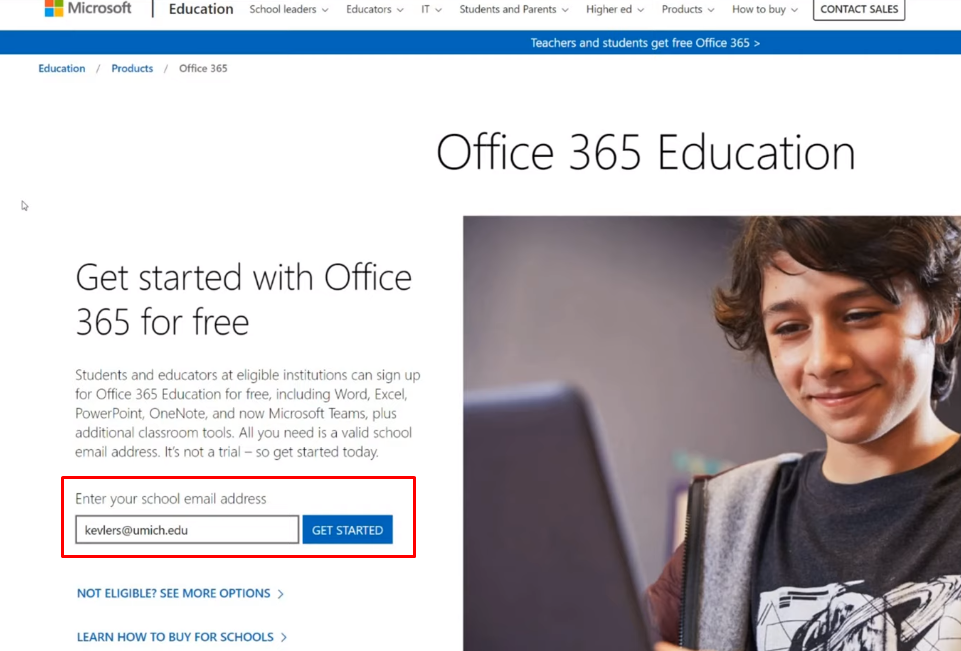Open the free Office 365 banner link
The image size is (961, 651).
(x=645, y=43)
